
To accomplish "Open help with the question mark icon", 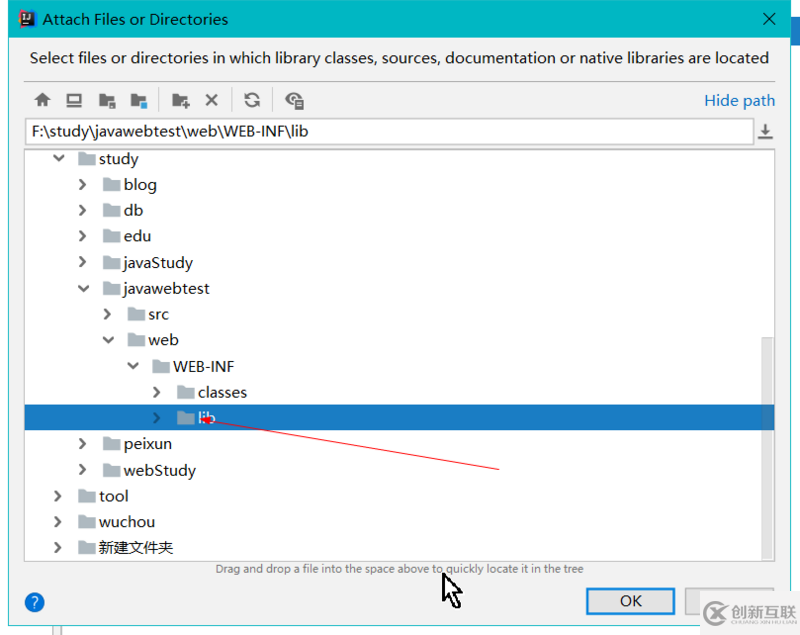I will tap(35, 602).
